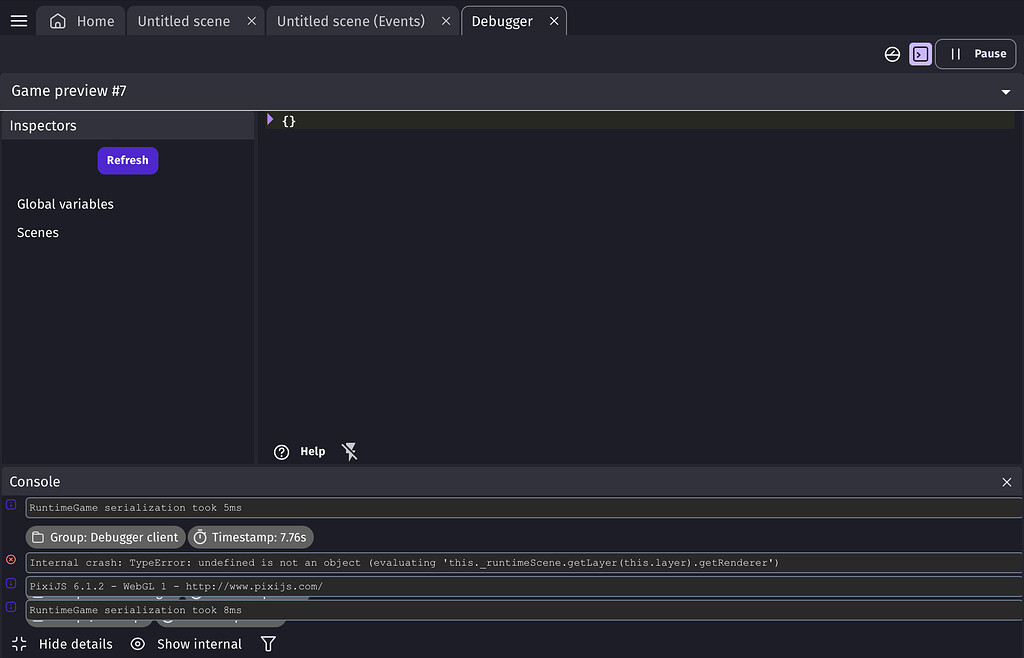
Task: Click the filter icon next to Help
Action: tap(349, 451)
